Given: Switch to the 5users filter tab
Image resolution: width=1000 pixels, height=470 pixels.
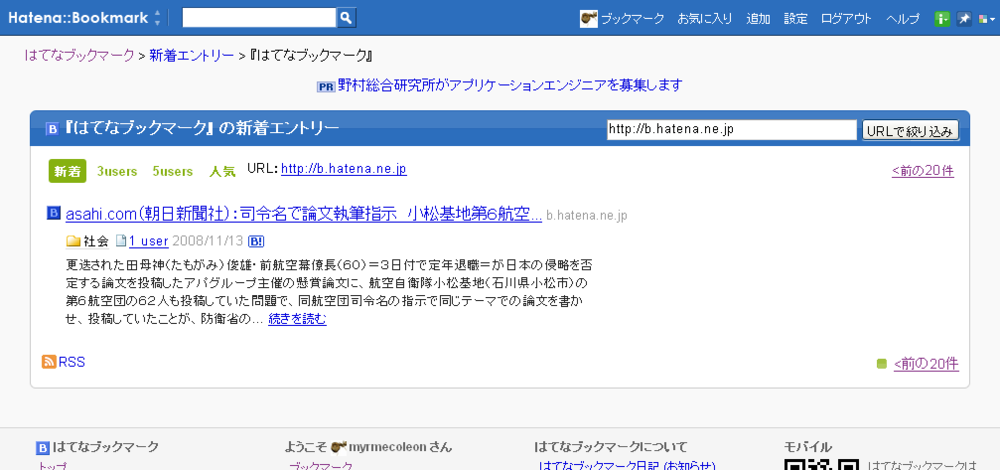Looking at the screenshot, I should [173, 172].
